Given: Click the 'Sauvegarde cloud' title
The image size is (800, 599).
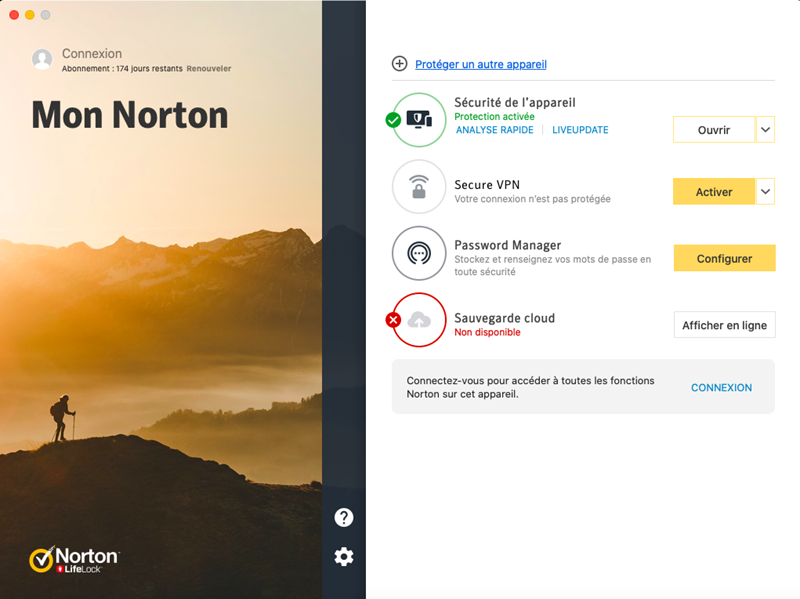Looking at the screenshot, I should (505, 318).
